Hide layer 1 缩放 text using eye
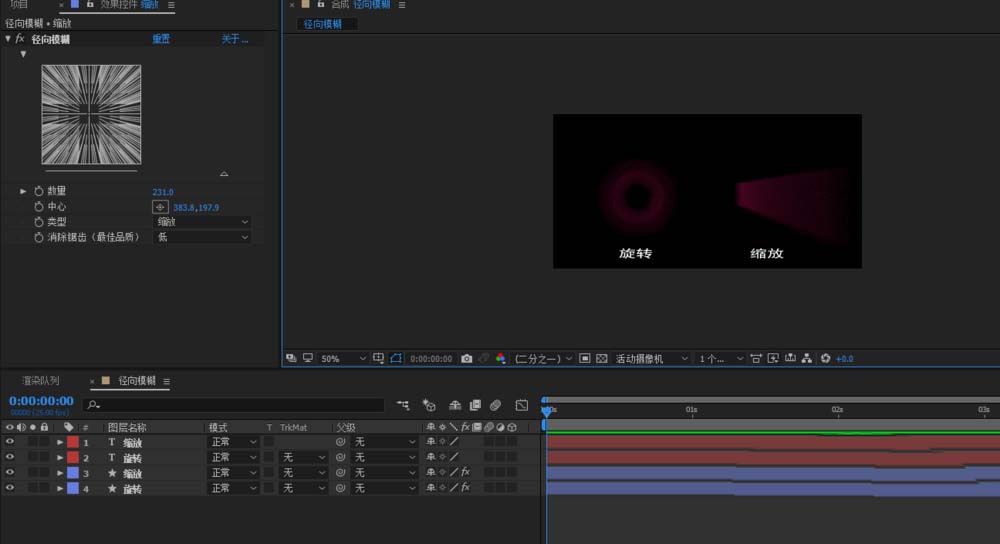Viewport: 1000px width, 544px height. pos(10,441)
